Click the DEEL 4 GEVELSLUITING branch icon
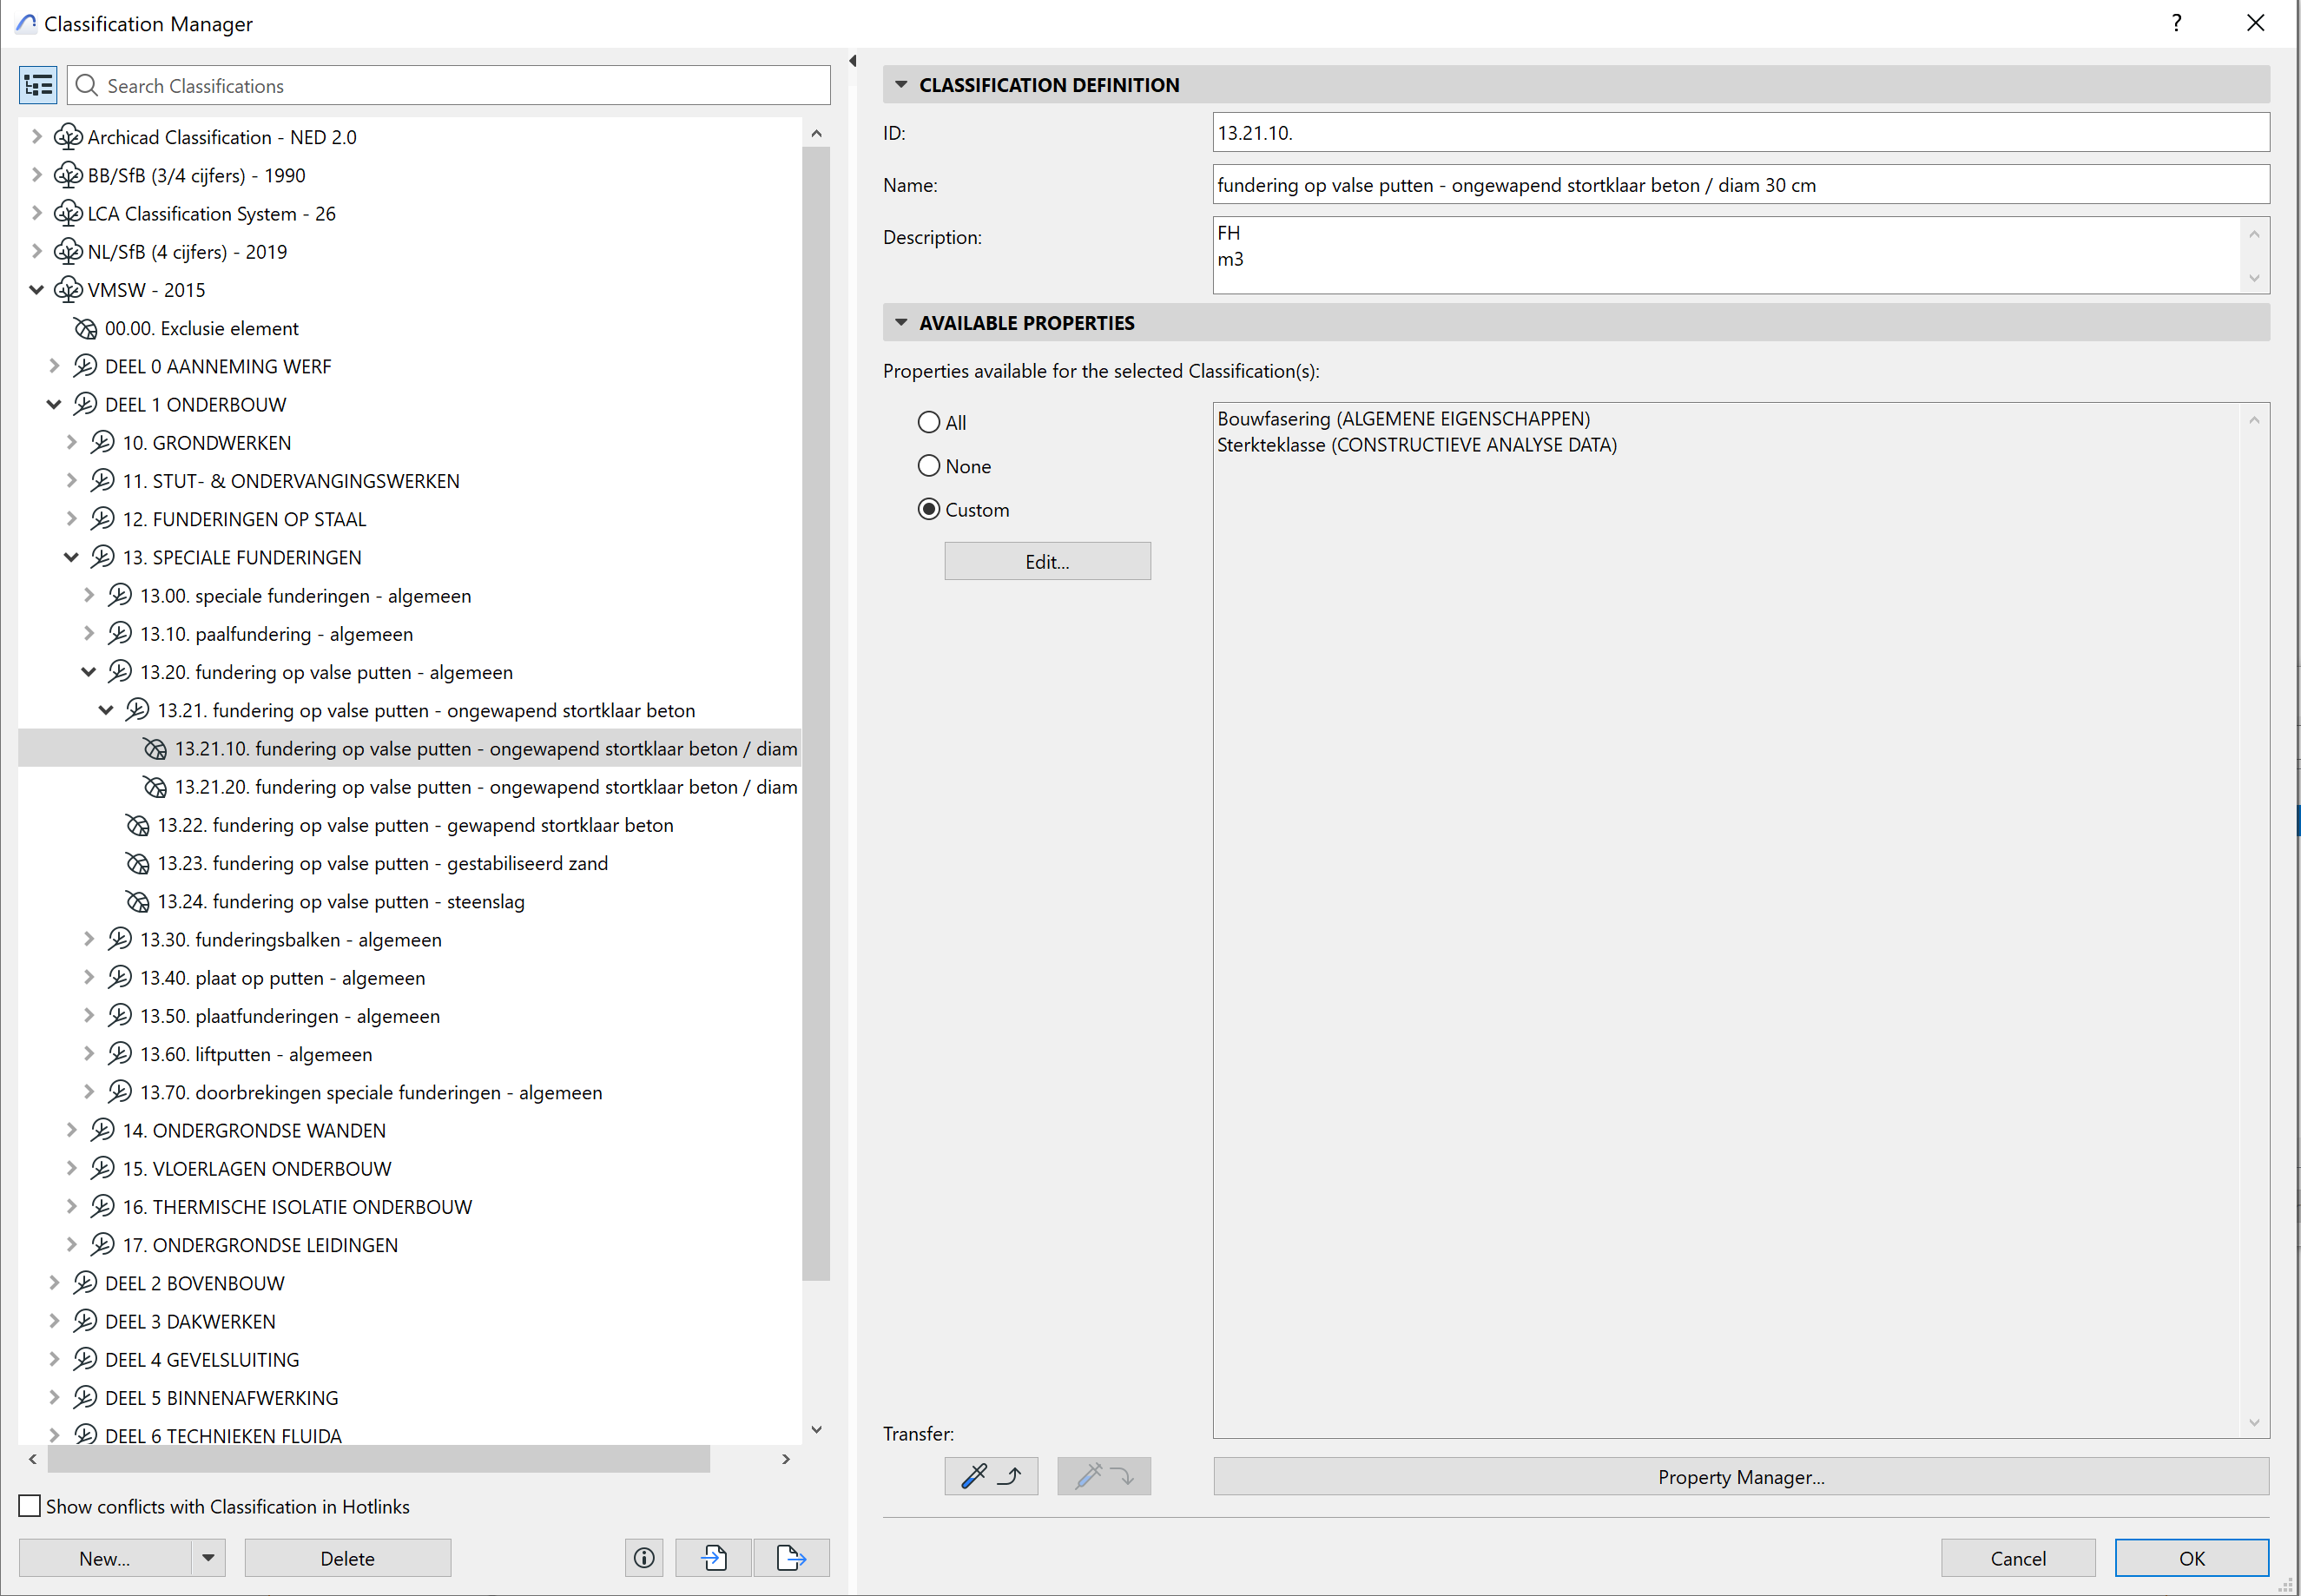 [85, 1359]
